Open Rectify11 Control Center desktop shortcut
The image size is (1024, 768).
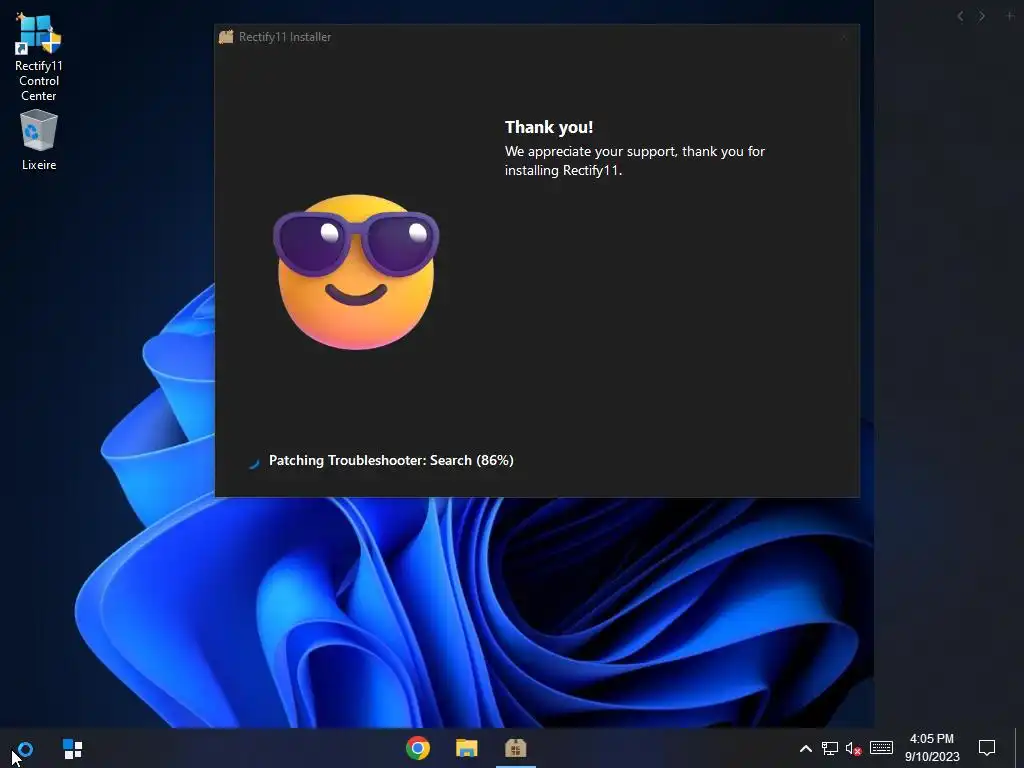tap(39, 57)
